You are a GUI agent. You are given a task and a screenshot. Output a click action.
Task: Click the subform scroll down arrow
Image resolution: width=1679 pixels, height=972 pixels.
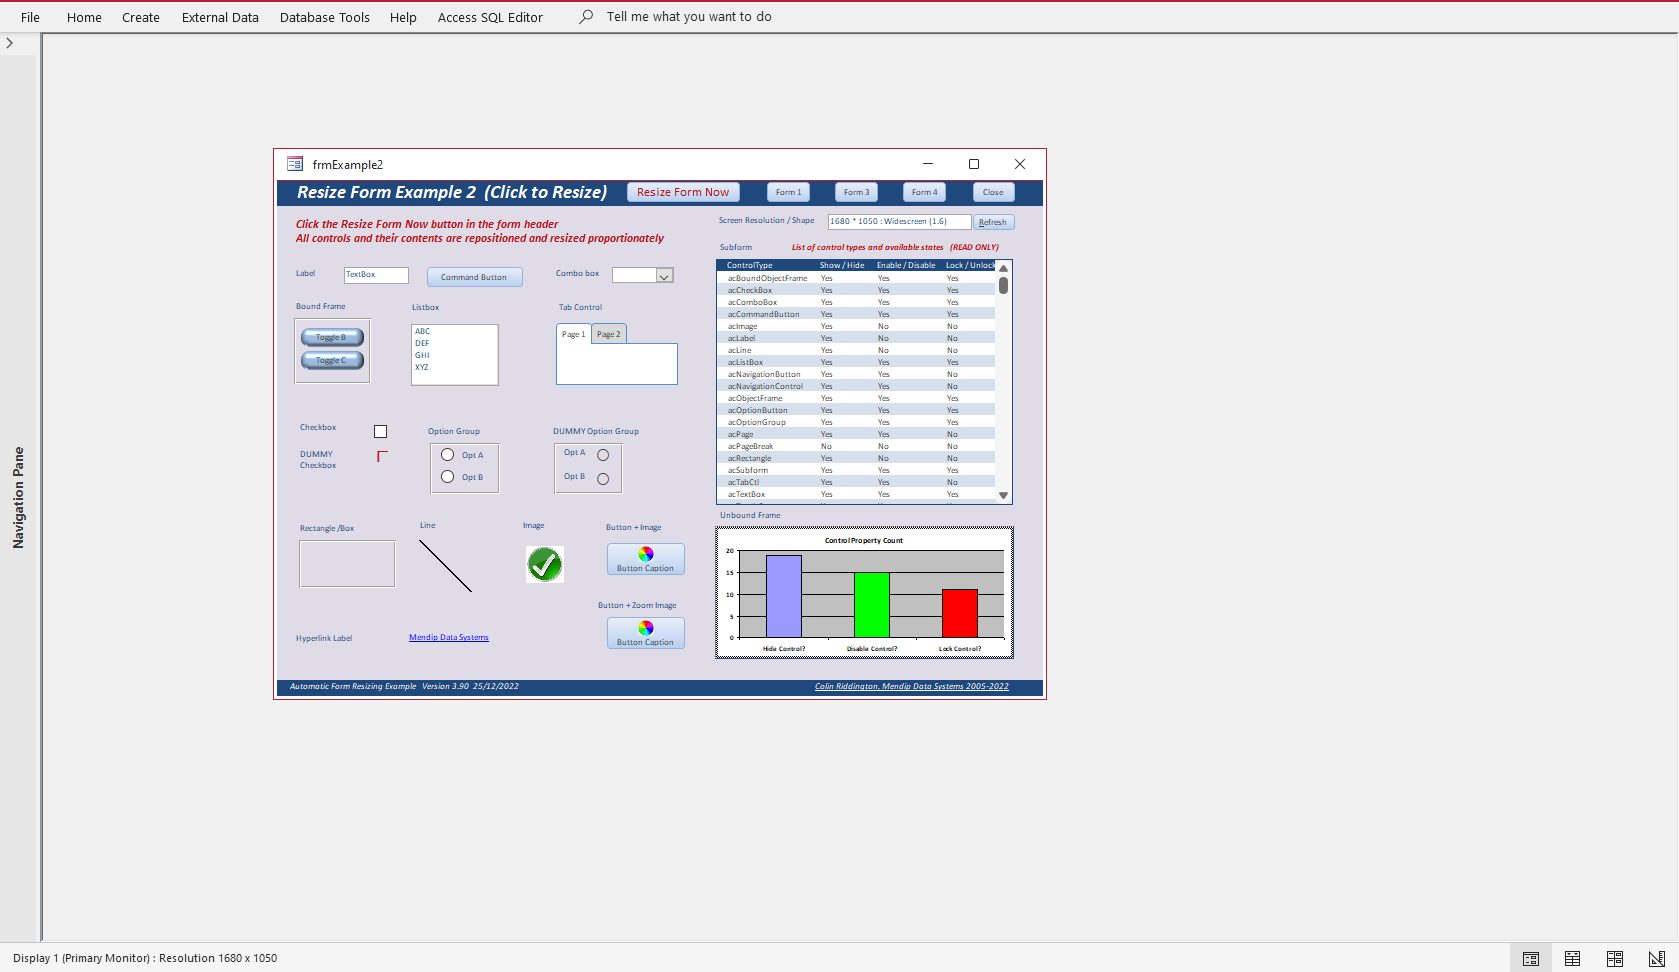coord(1003,495)
